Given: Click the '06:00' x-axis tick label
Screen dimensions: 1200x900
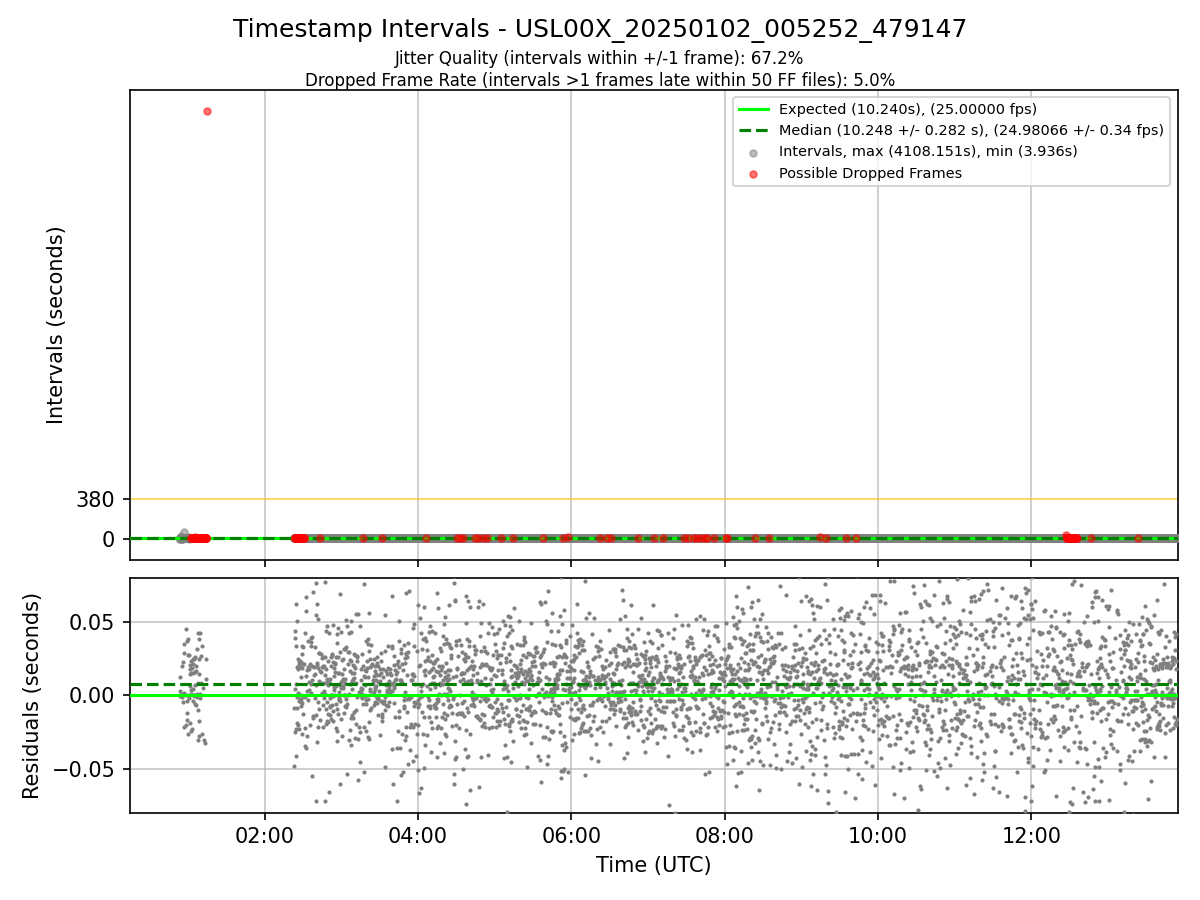Looking at the screenshot, I should (571, 836).
